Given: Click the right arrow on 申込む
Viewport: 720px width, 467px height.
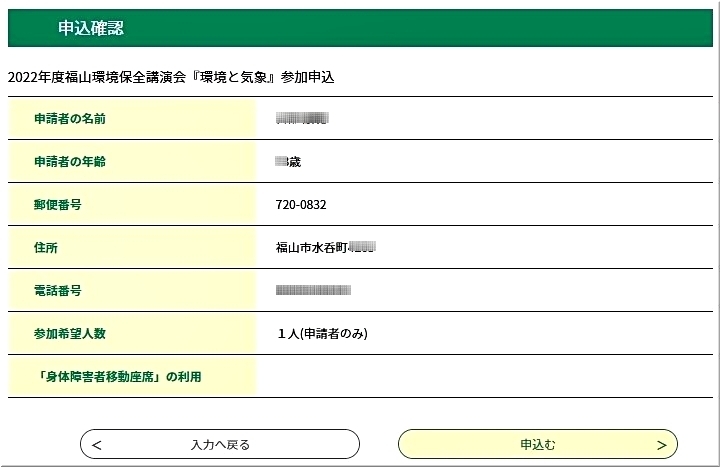Looking at the screenshot, I should [x=661, y=445].
